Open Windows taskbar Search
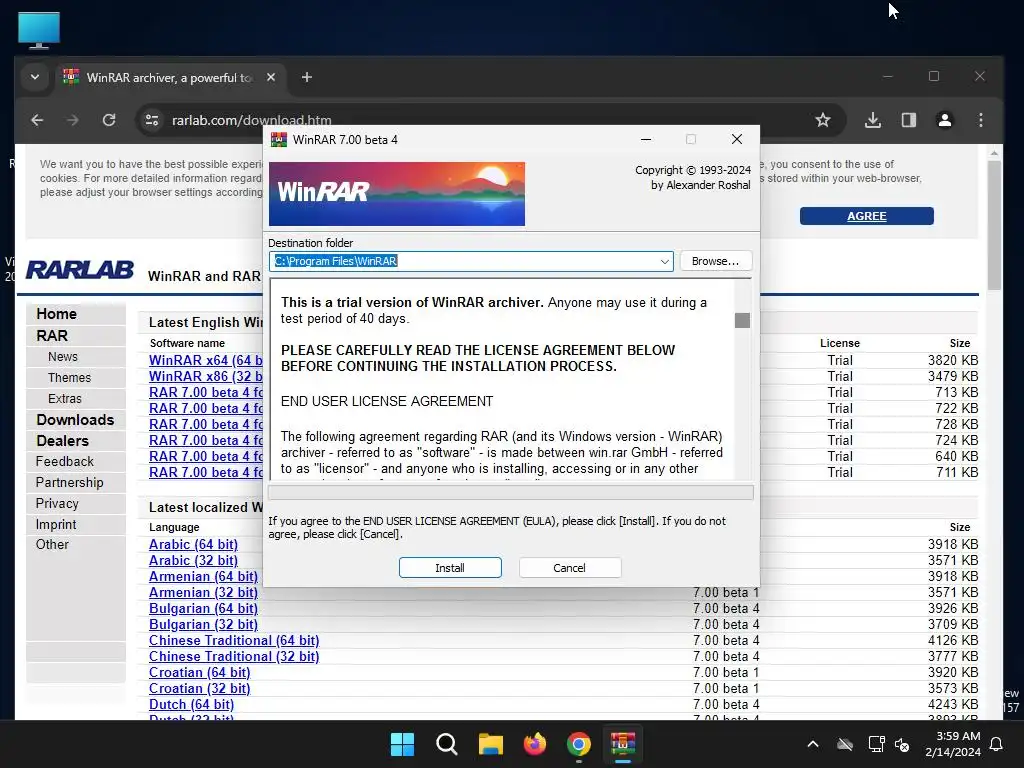 [447, 744]
